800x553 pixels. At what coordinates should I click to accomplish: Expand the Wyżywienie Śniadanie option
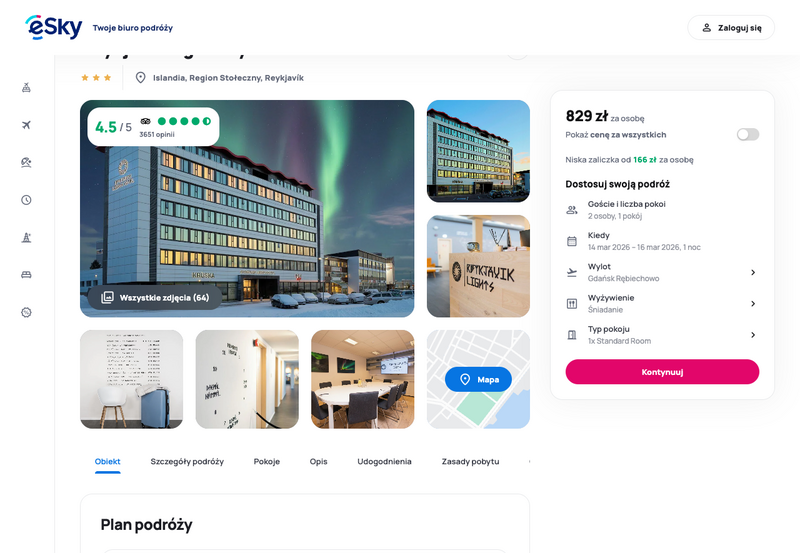662,304
